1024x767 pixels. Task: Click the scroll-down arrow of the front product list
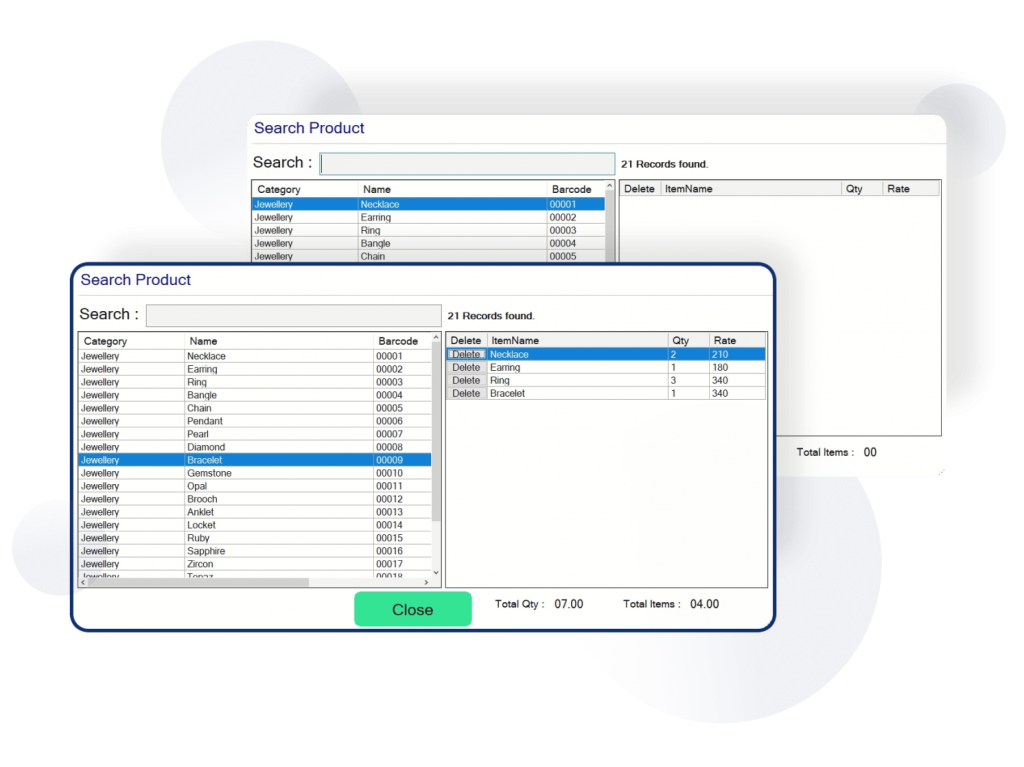[x=436, y=573]
